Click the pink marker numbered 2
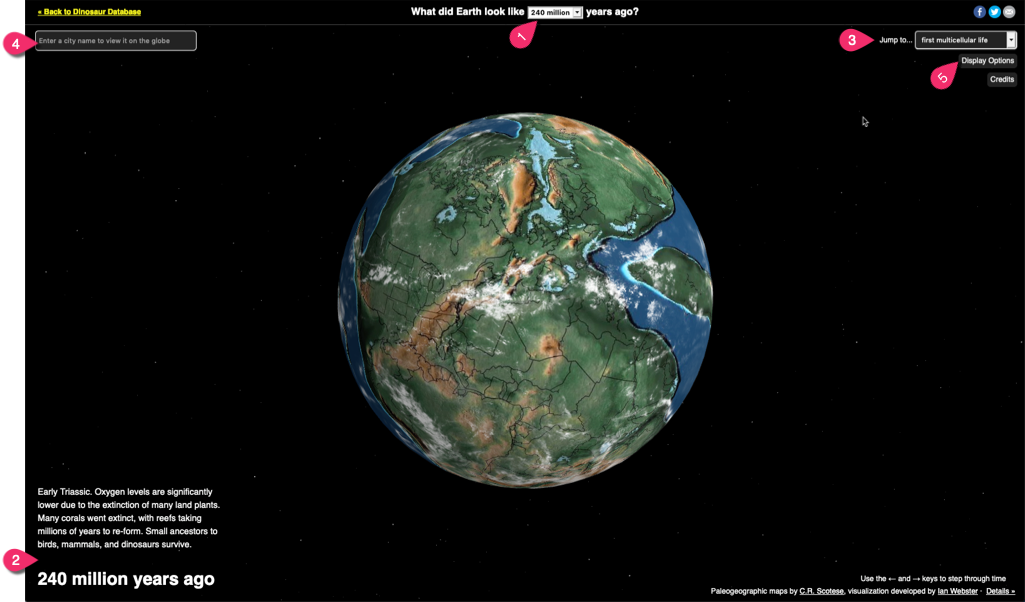Screen dimensions: 1025x602 tap(16, 560)
